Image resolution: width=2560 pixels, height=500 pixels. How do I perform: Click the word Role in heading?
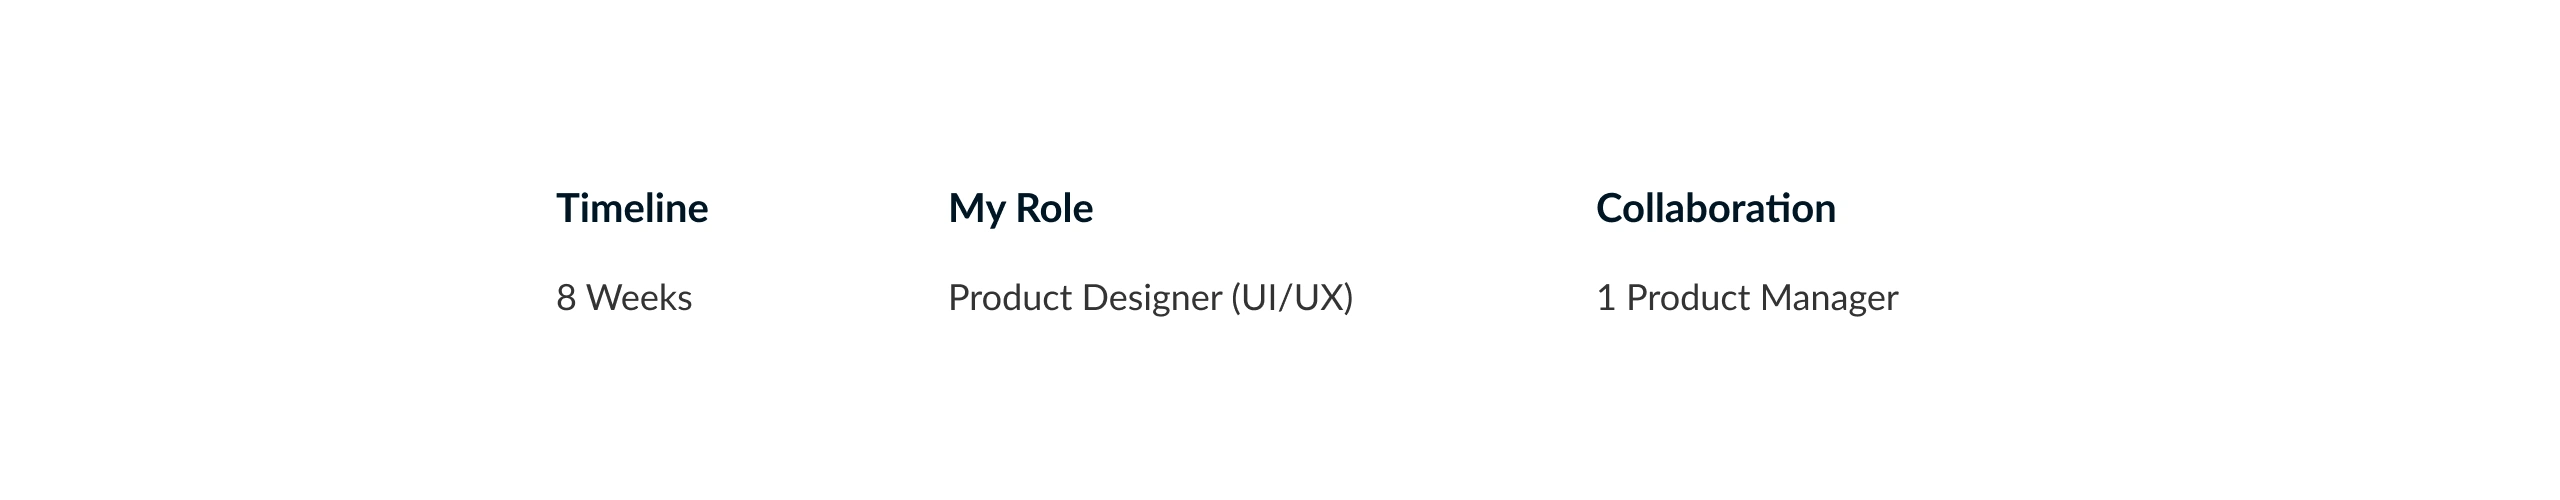[x=1054, y=208]
